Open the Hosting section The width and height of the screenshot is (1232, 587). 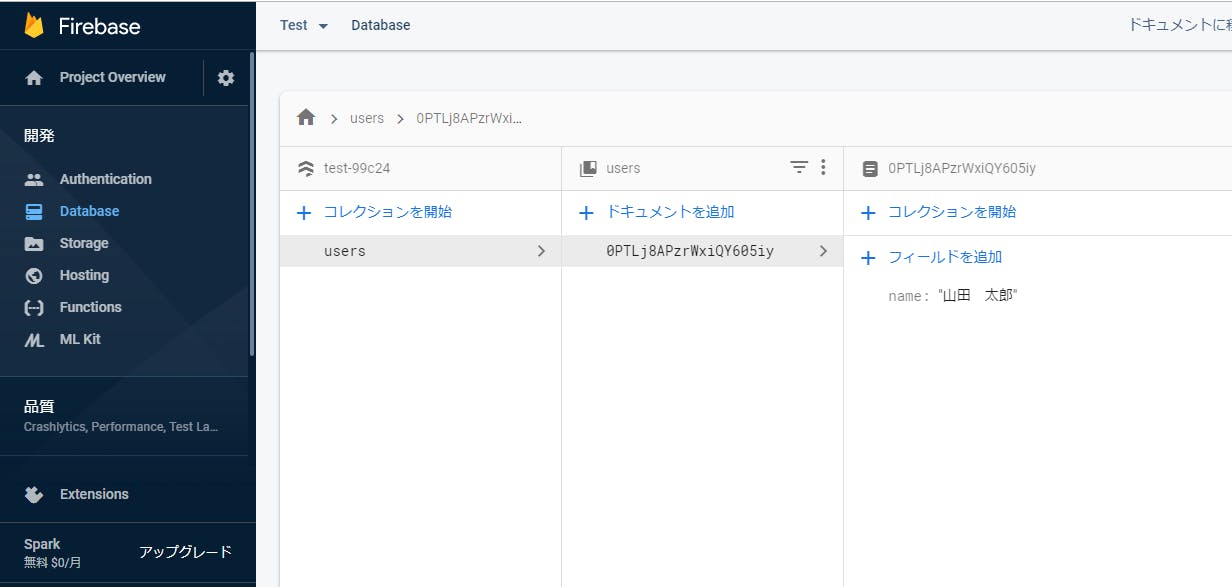(85, 275)
